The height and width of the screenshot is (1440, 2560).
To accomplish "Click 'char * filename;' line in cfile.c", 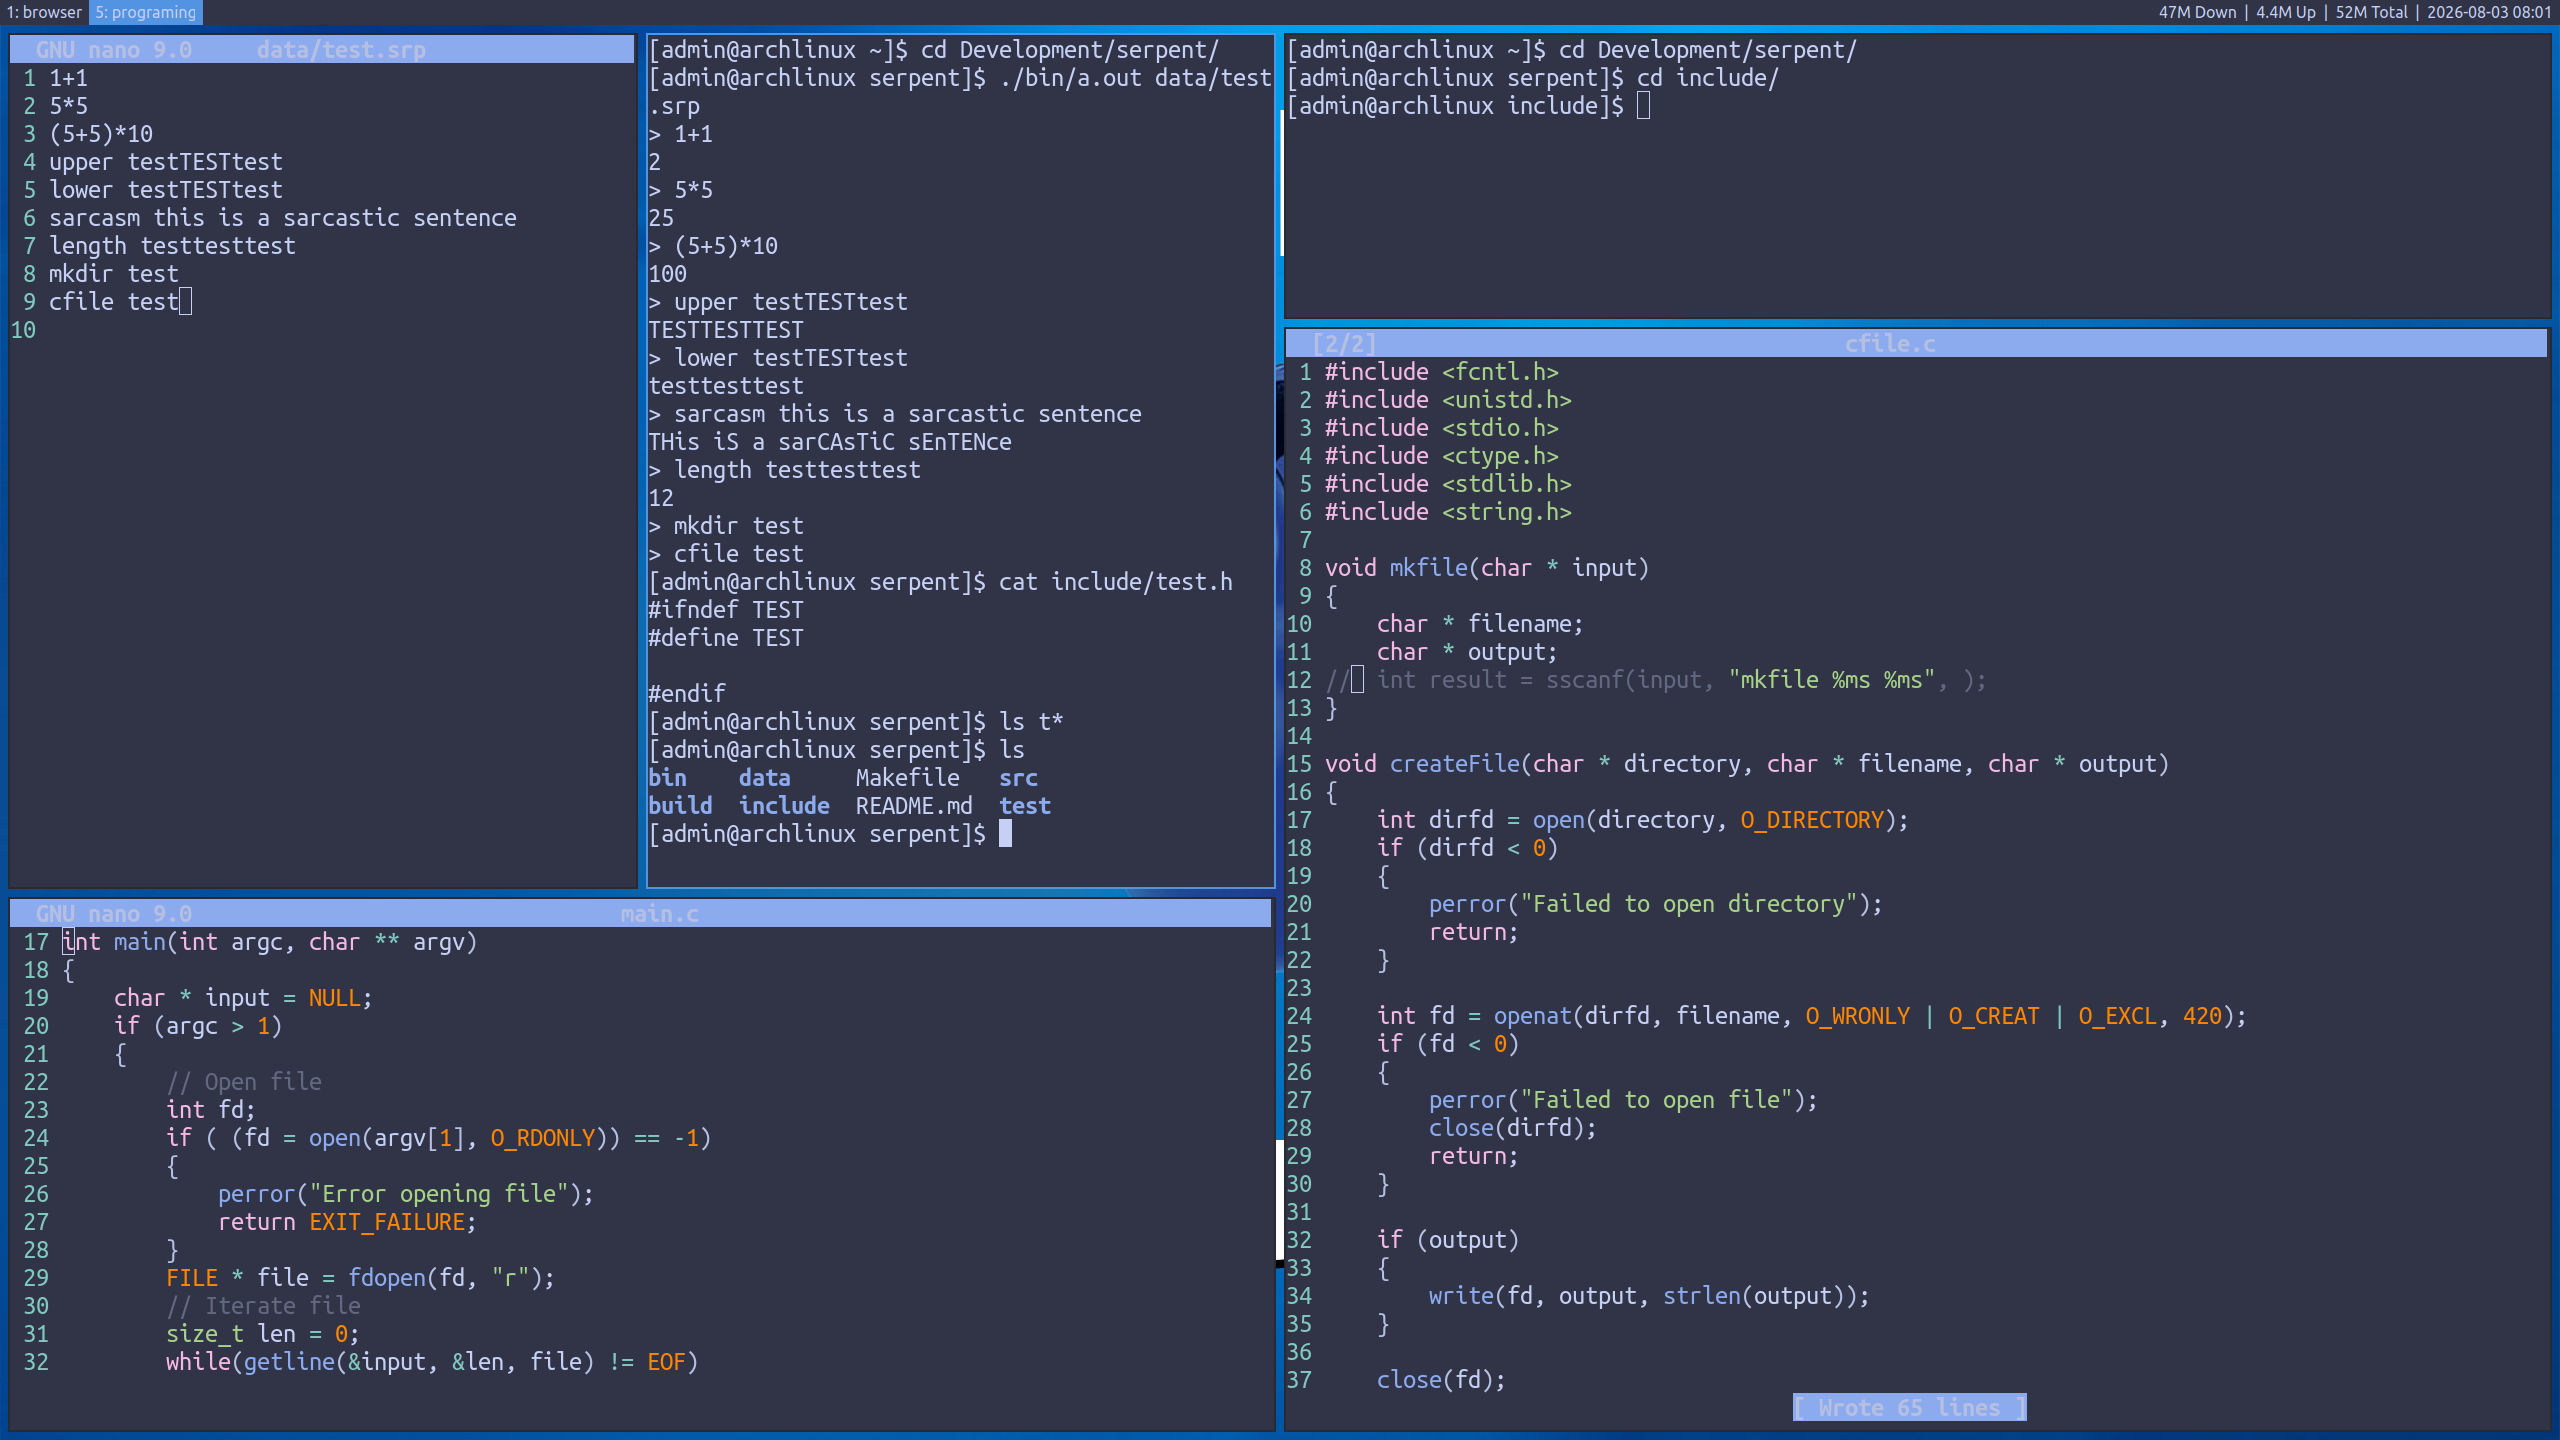I will point(1481,624).
